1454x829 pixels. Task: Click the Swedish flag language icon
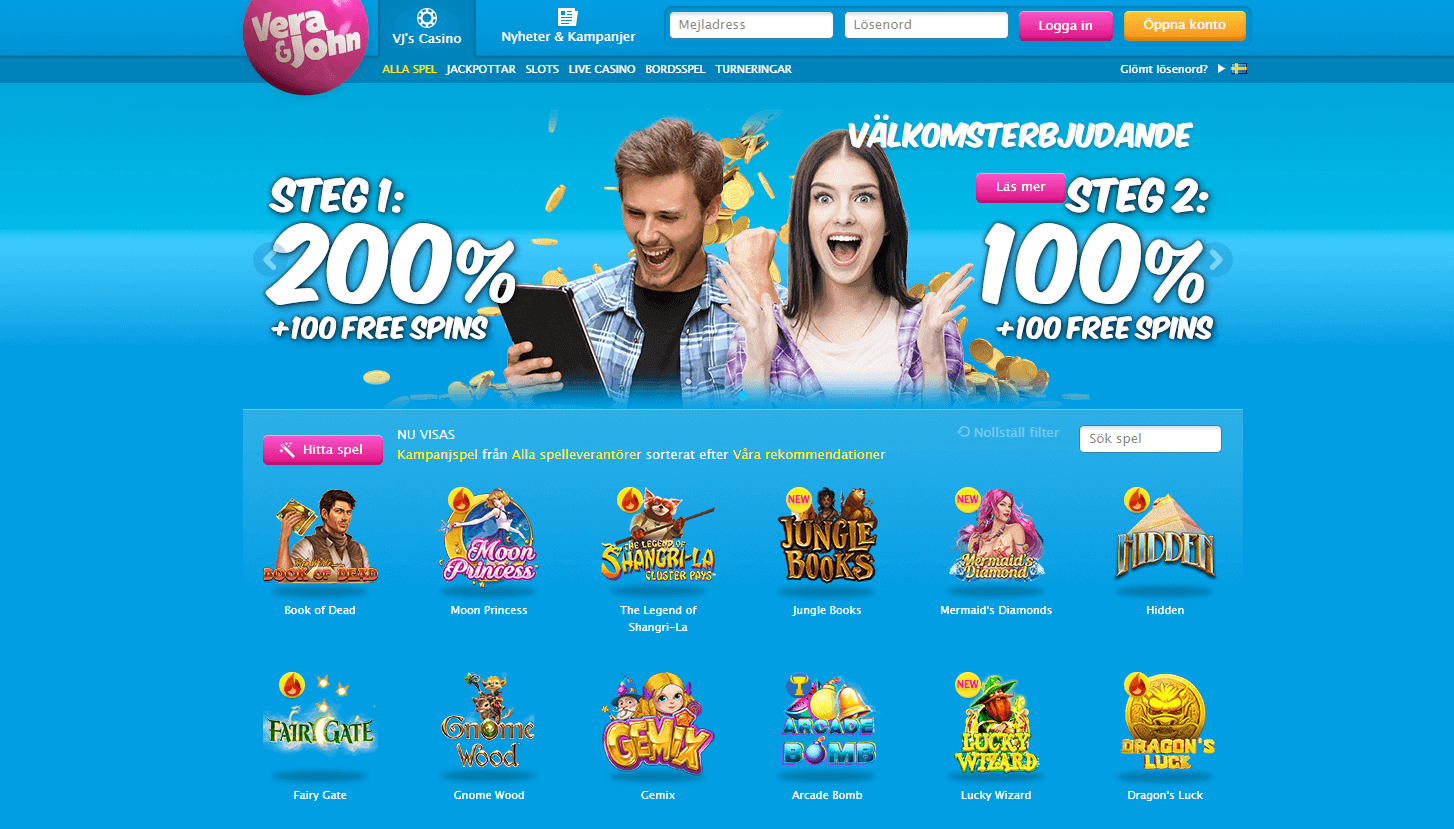(1239, 69)
